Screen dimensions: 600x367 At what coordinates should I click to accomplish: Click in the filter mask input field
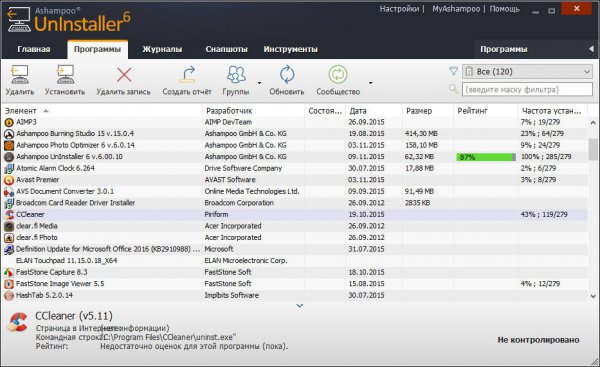[x=527, y=90]
